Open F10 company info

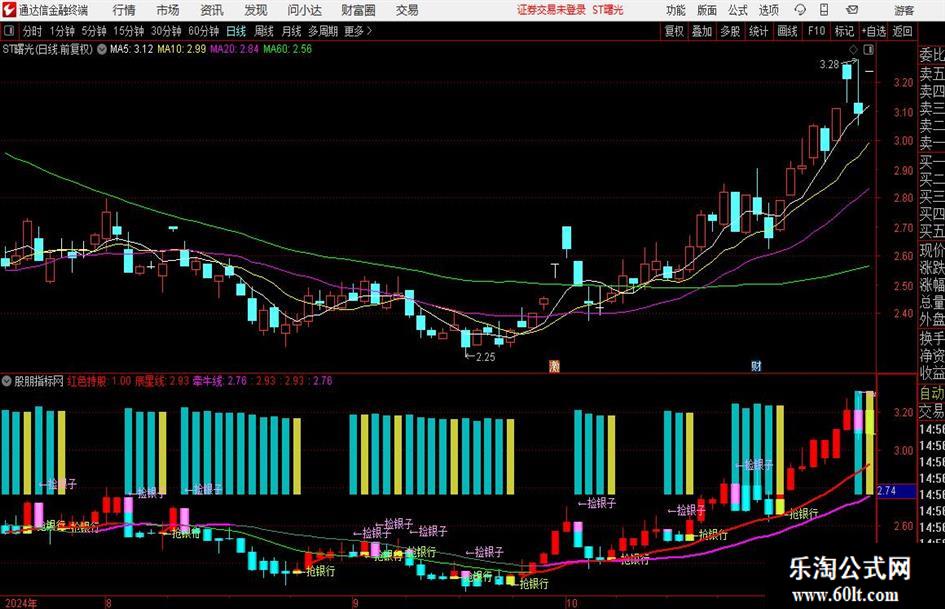pyautogui.click(x=816, y=31)
